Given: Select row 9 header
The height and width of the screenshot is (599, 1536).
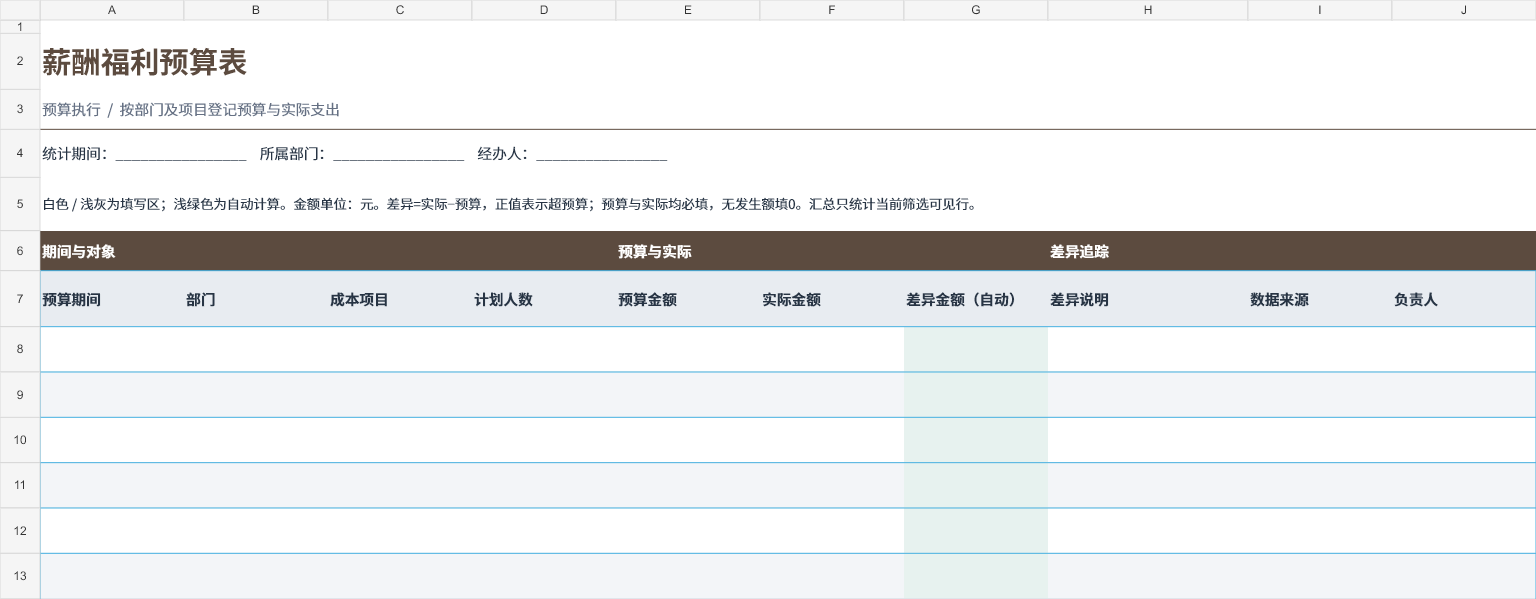Looking at the screenshot, I should click(x=20, y=395).
